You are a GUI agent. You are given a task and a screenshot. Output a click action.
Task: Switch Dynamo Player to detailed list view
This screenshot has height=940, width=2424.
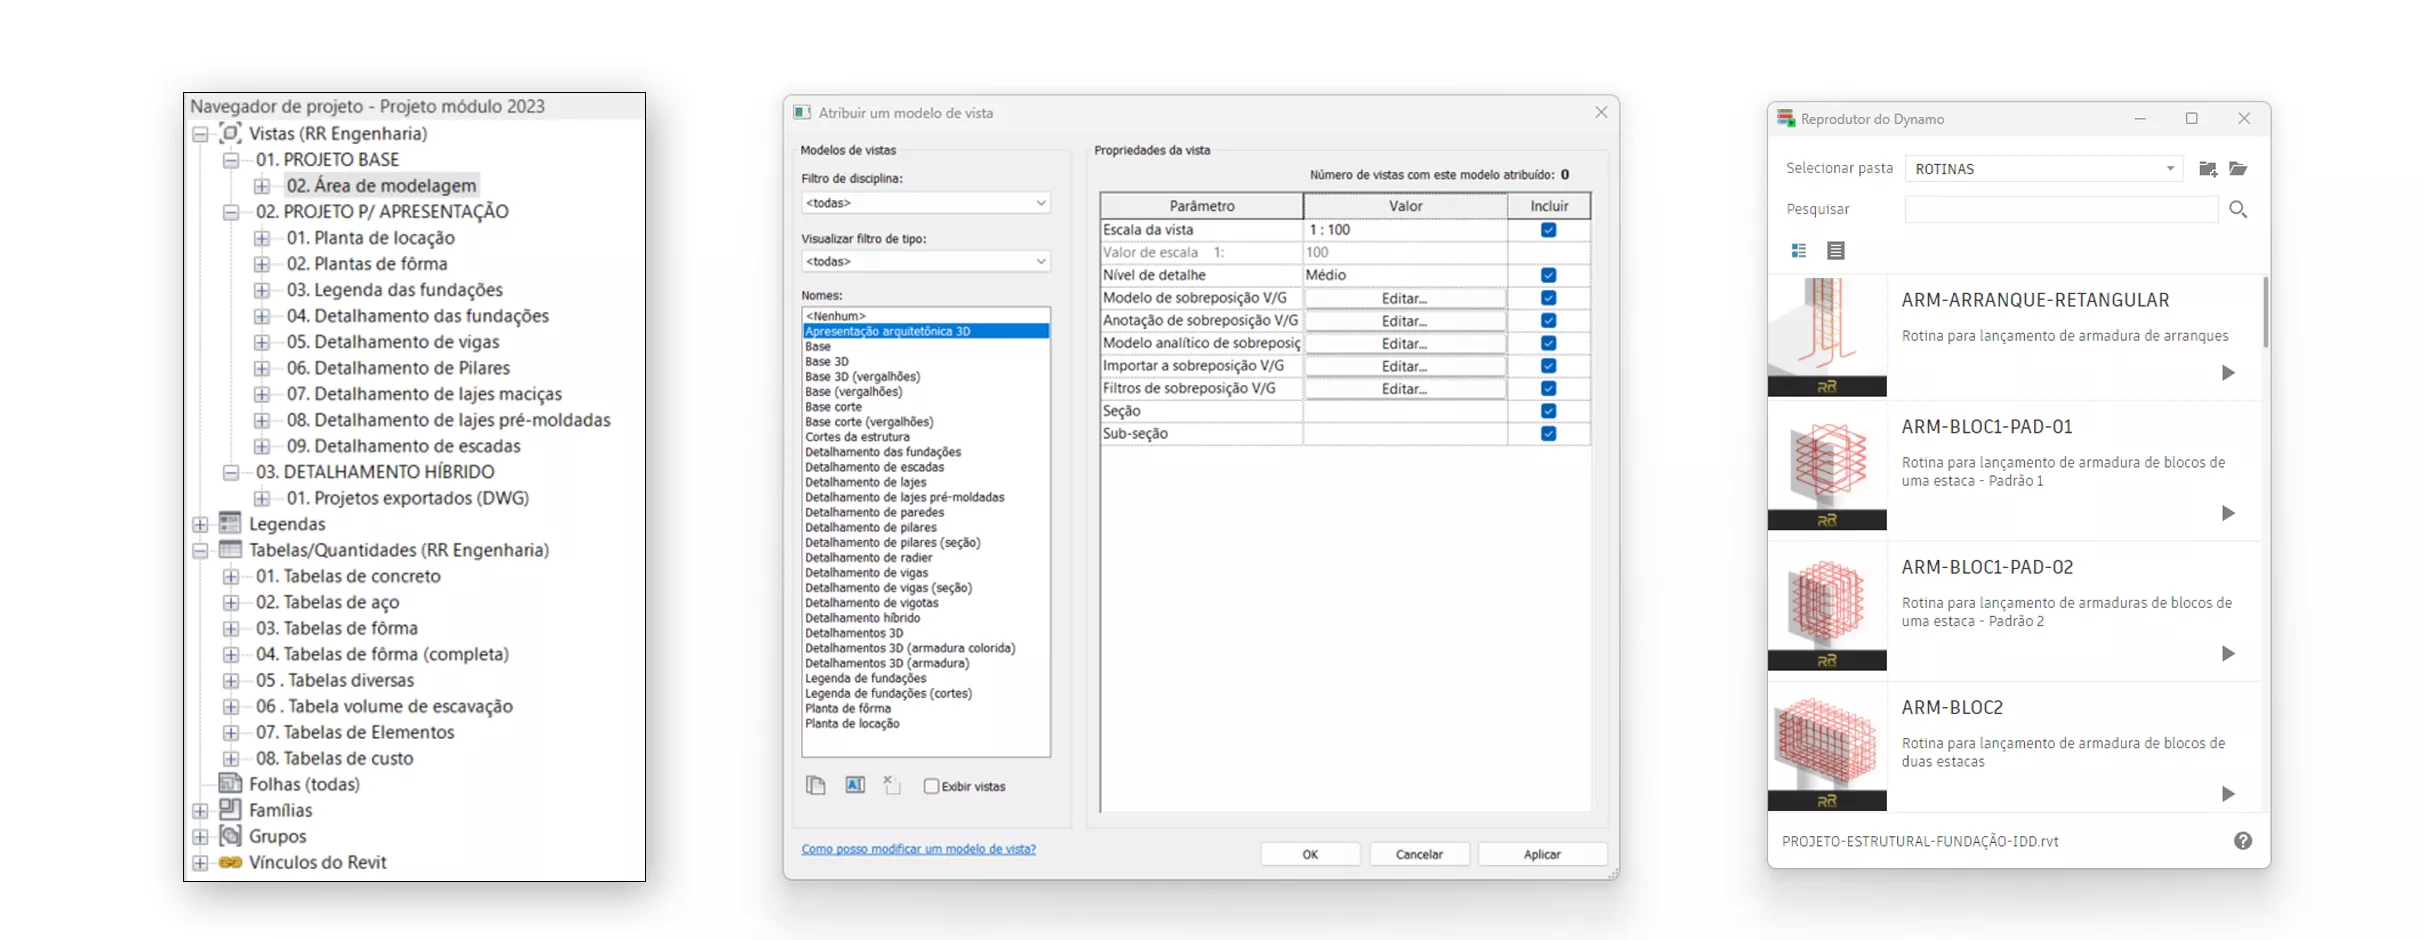pos(1836,250)
